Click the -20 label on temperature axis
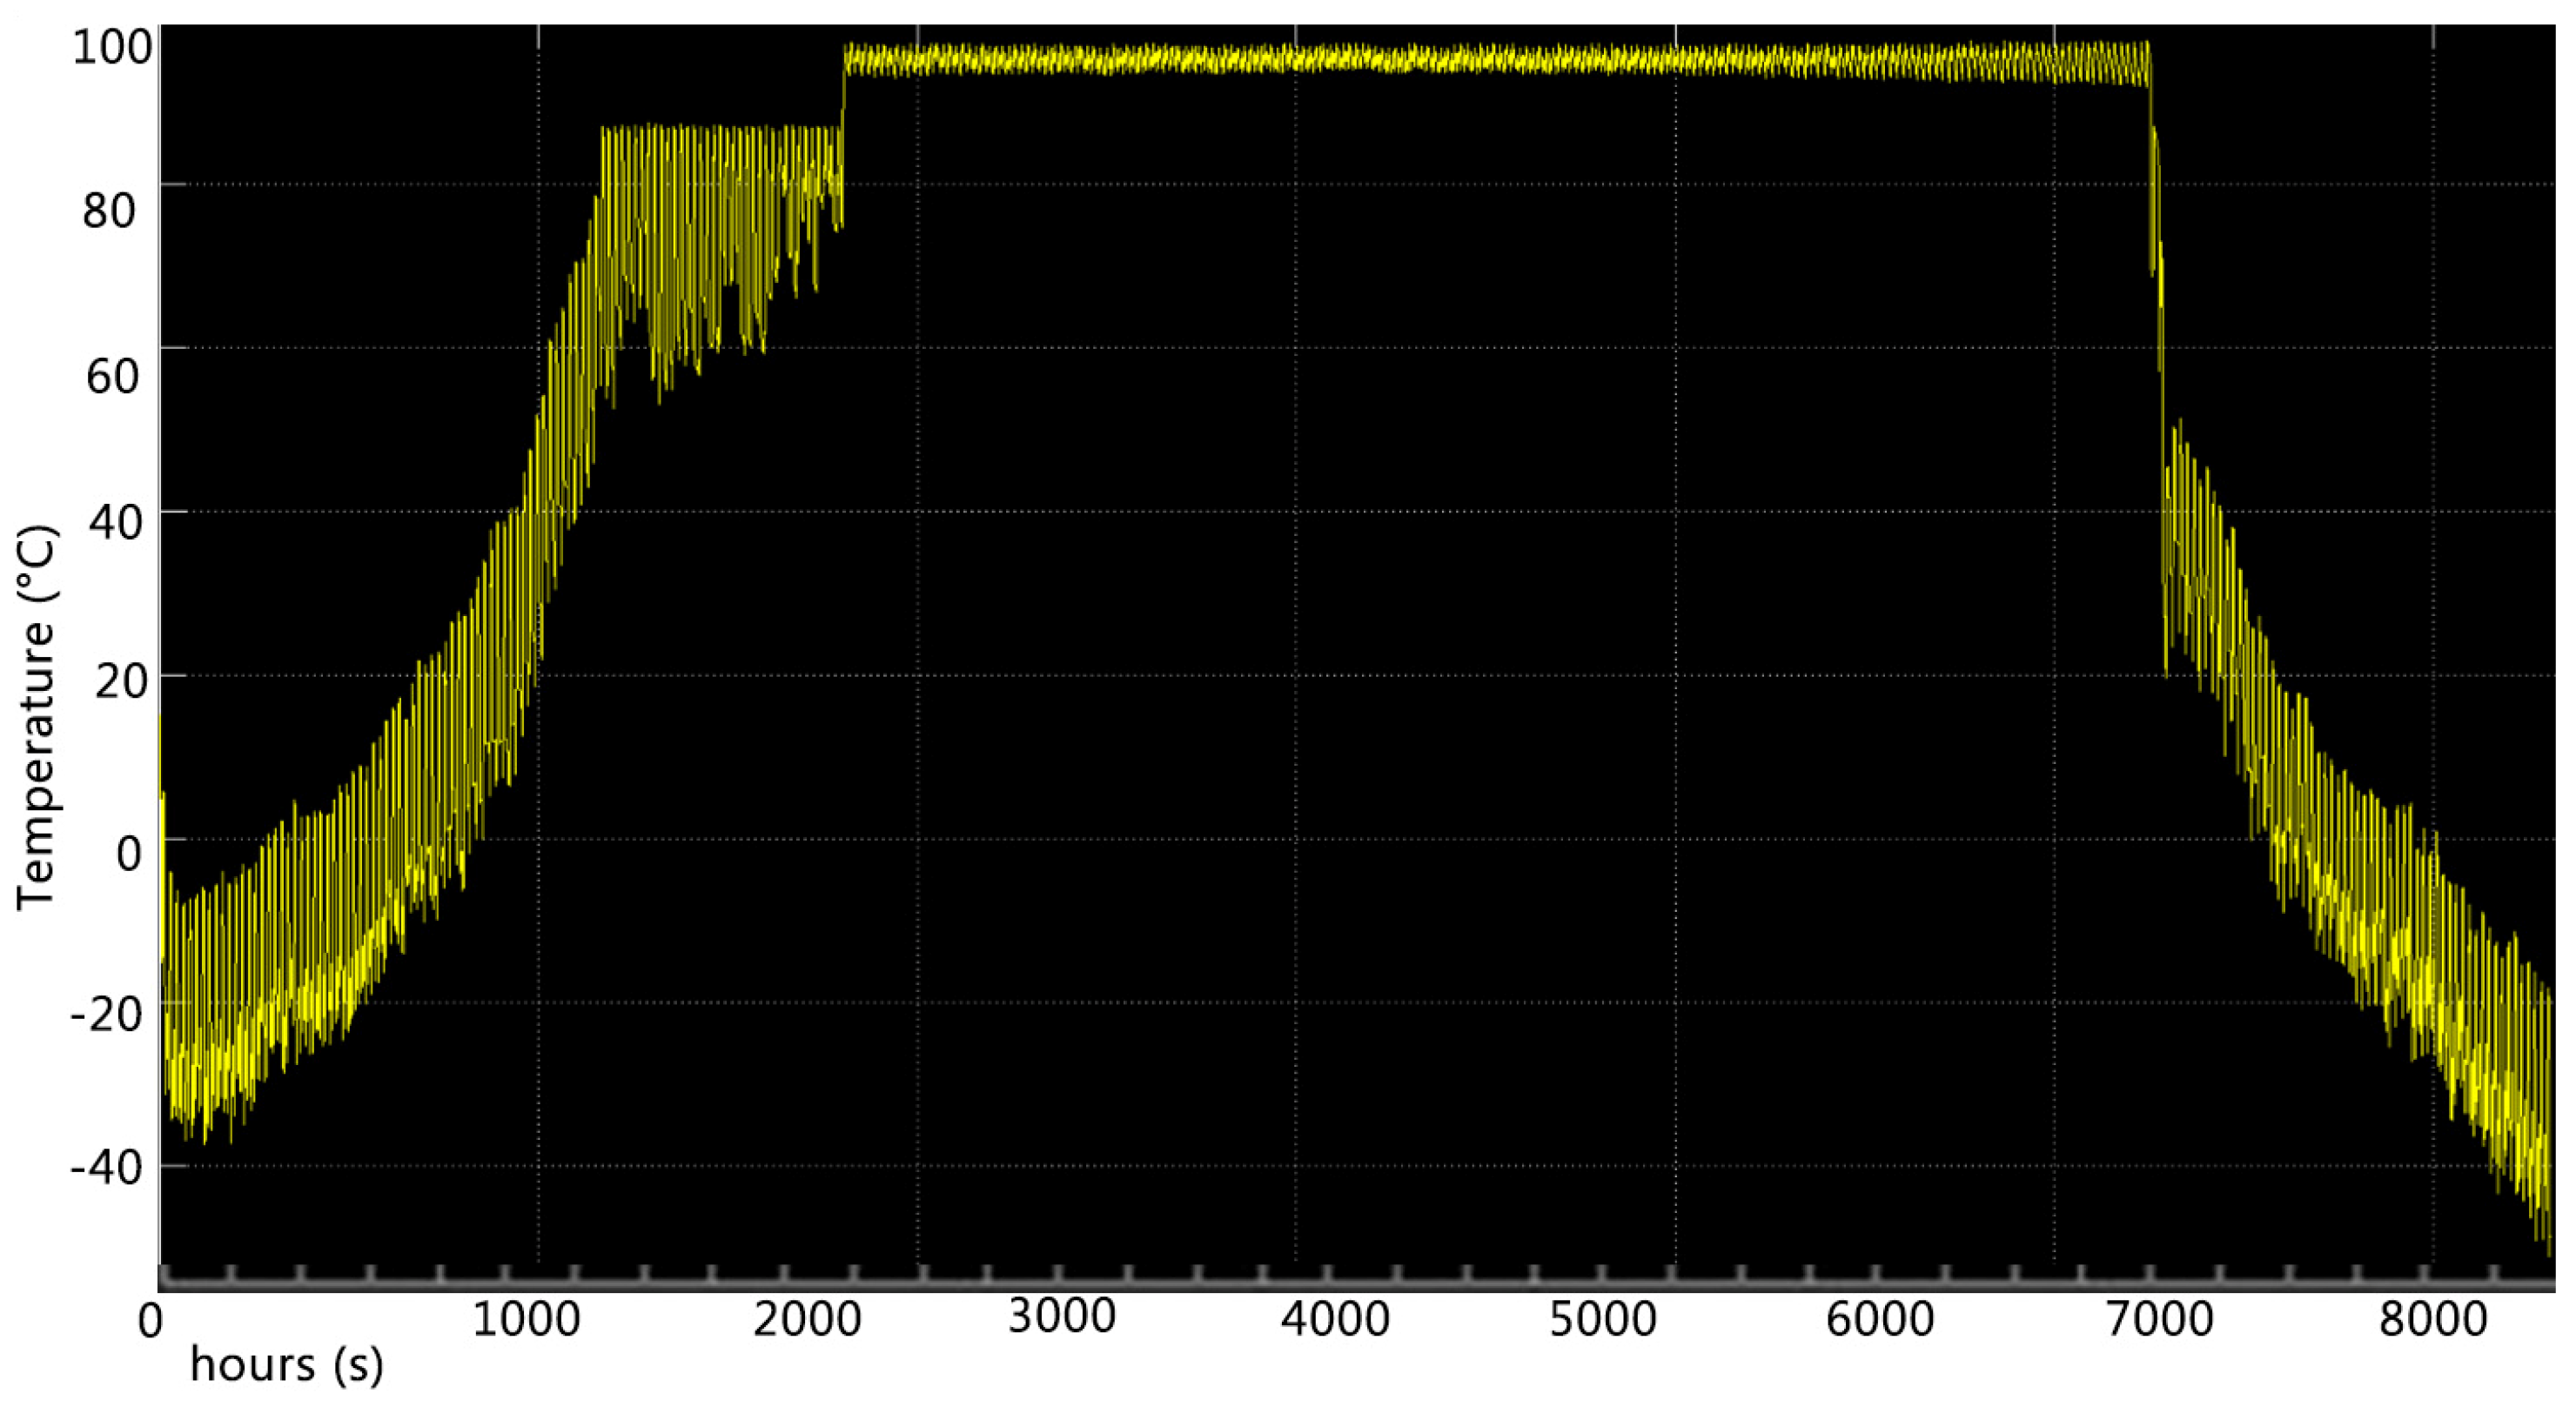This screenshot has width=2576, height=1414. (x=105, y=1014)
